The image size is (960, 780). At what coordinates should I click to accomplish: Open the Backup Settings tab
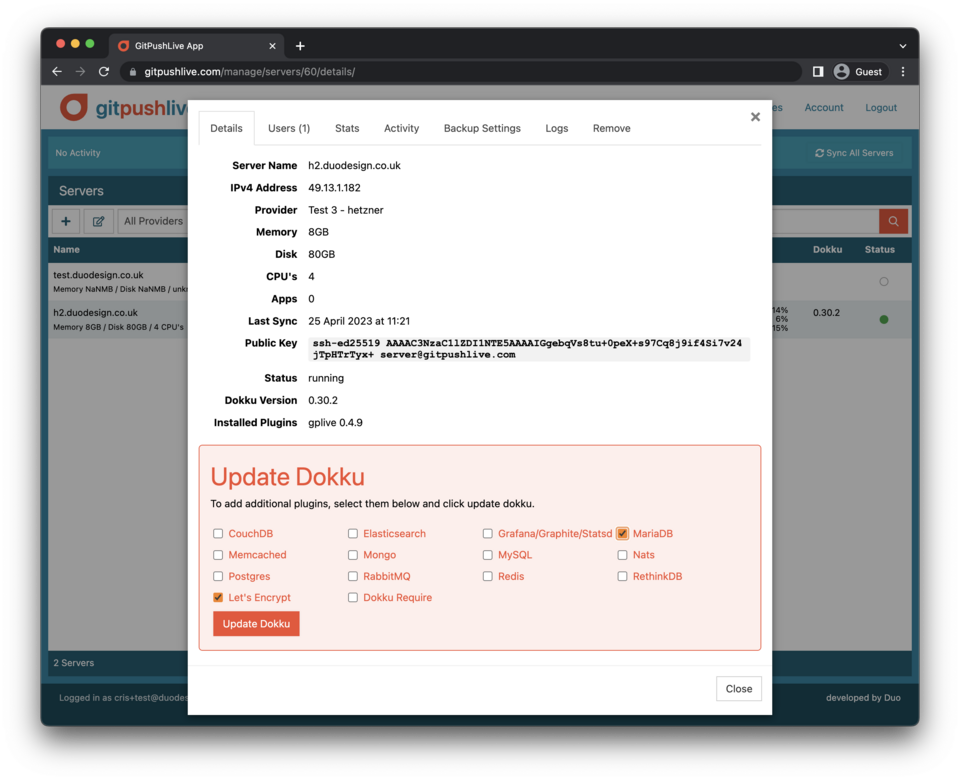(x=482, y=128)
